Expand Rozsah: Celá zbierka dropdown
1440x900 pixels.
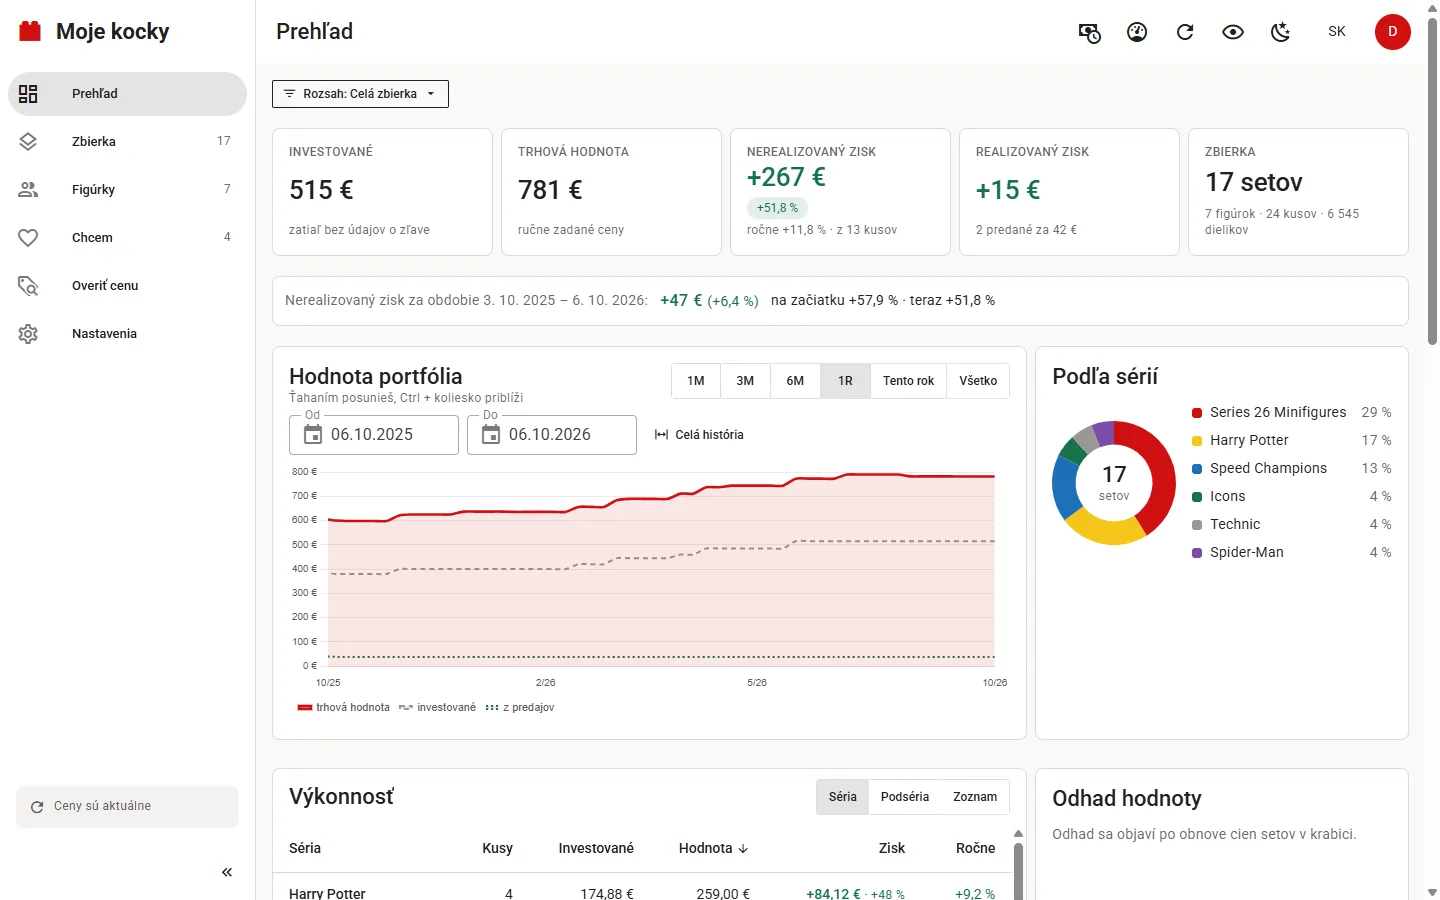coord(360,94)
